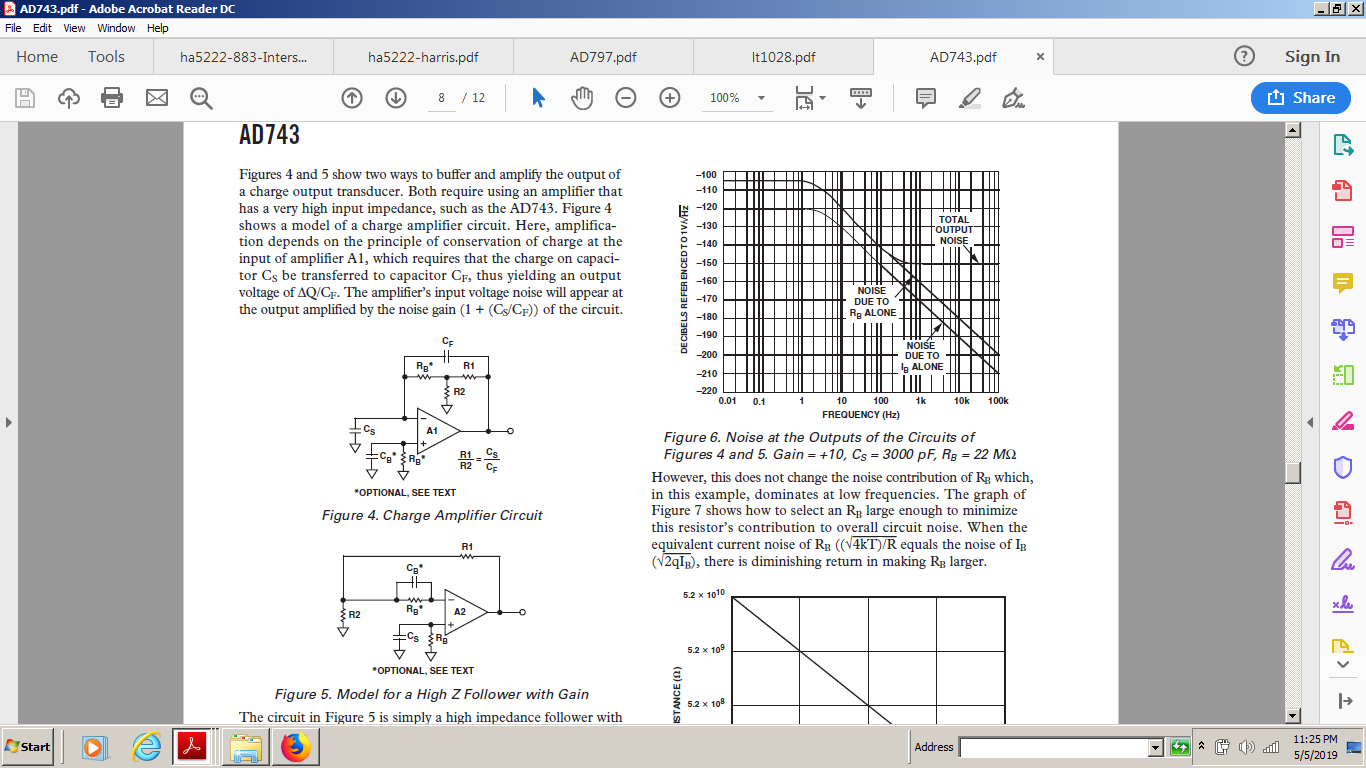The height and width of the screenshot is (768, 1366).
Task: Go to next page arrow
Action: pyautogui.click(x=396, y=98)
